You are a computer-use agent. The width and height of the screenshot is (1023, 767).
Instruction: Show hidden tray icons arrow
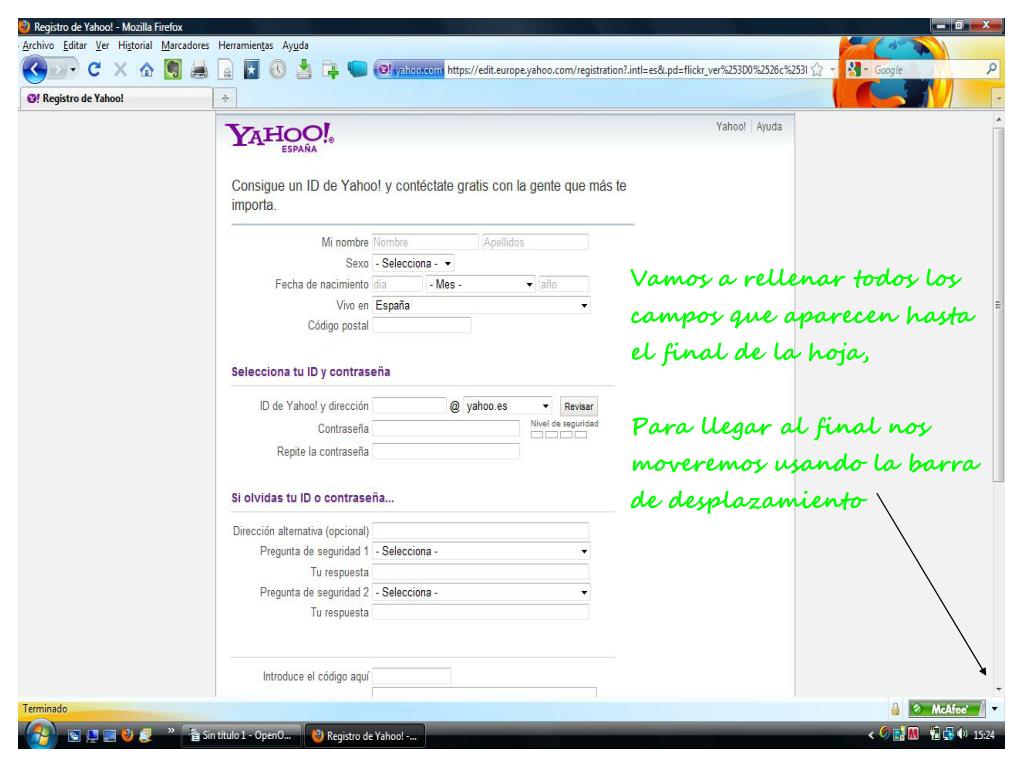[871, 736]
